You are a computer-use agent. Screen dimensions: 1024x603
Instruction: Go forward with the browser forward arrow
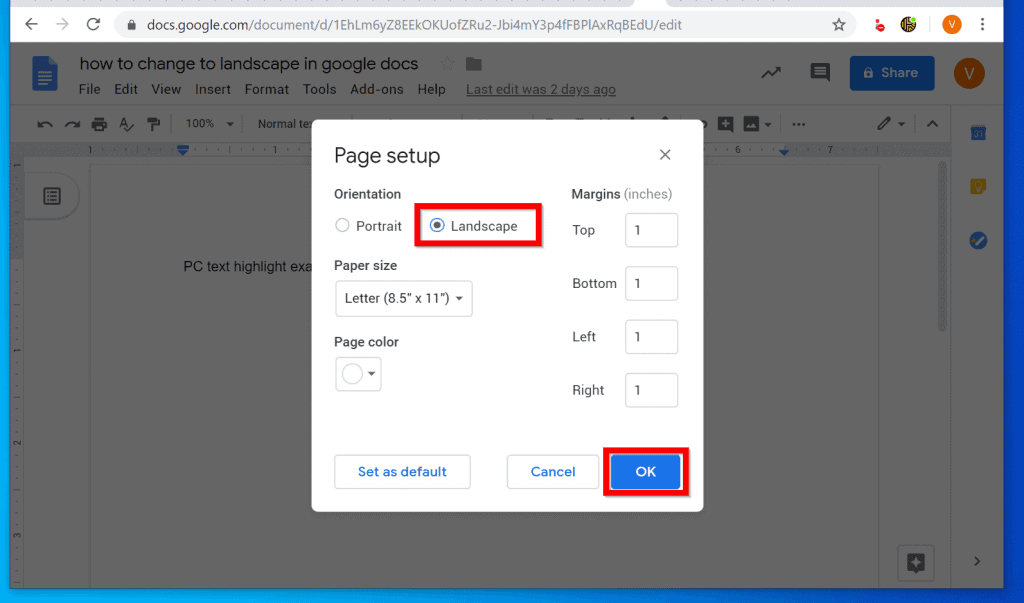point(62,25)
